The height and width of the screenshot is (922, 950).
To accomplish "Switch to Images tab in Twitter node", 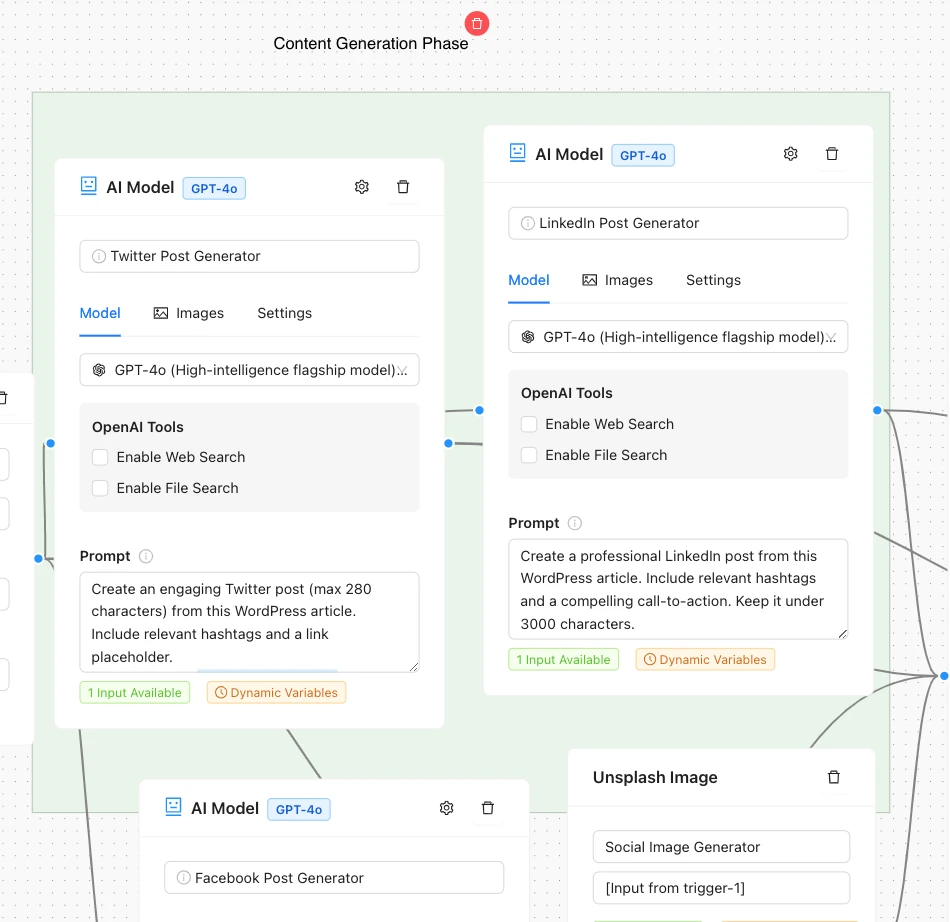I will coord(189,313).
